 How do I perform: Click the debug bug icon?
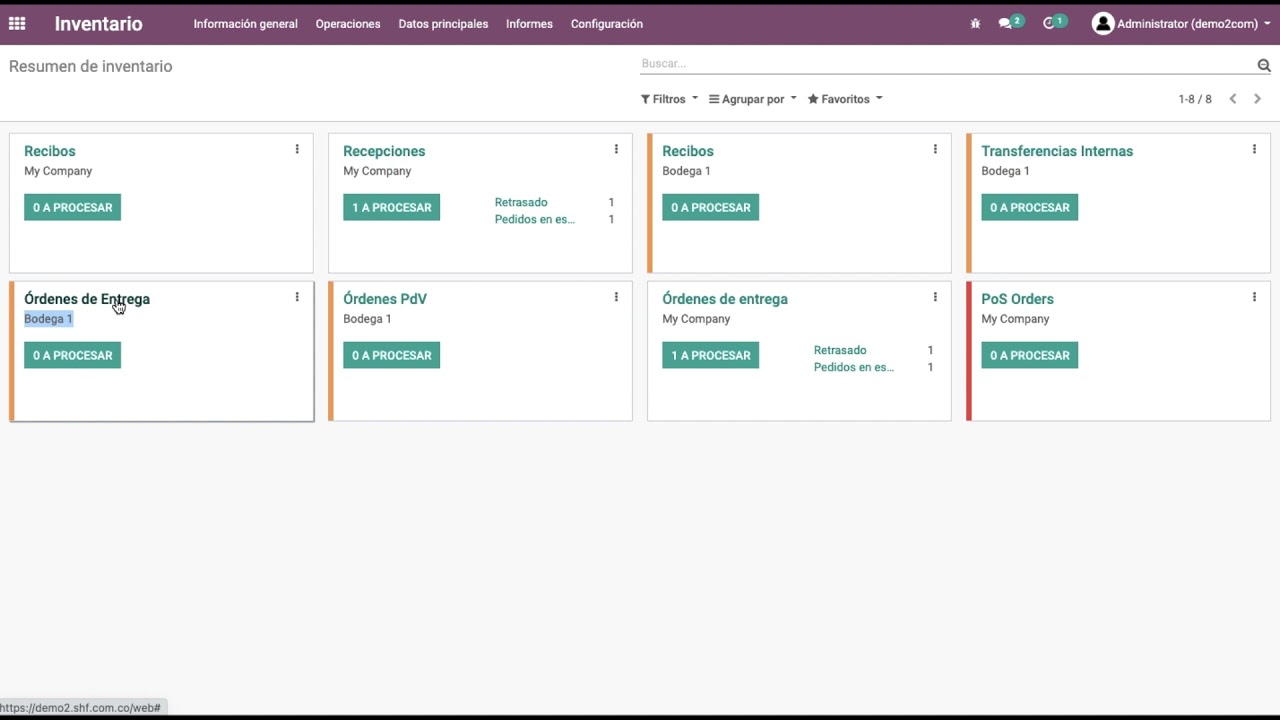[x=975, y=24]
